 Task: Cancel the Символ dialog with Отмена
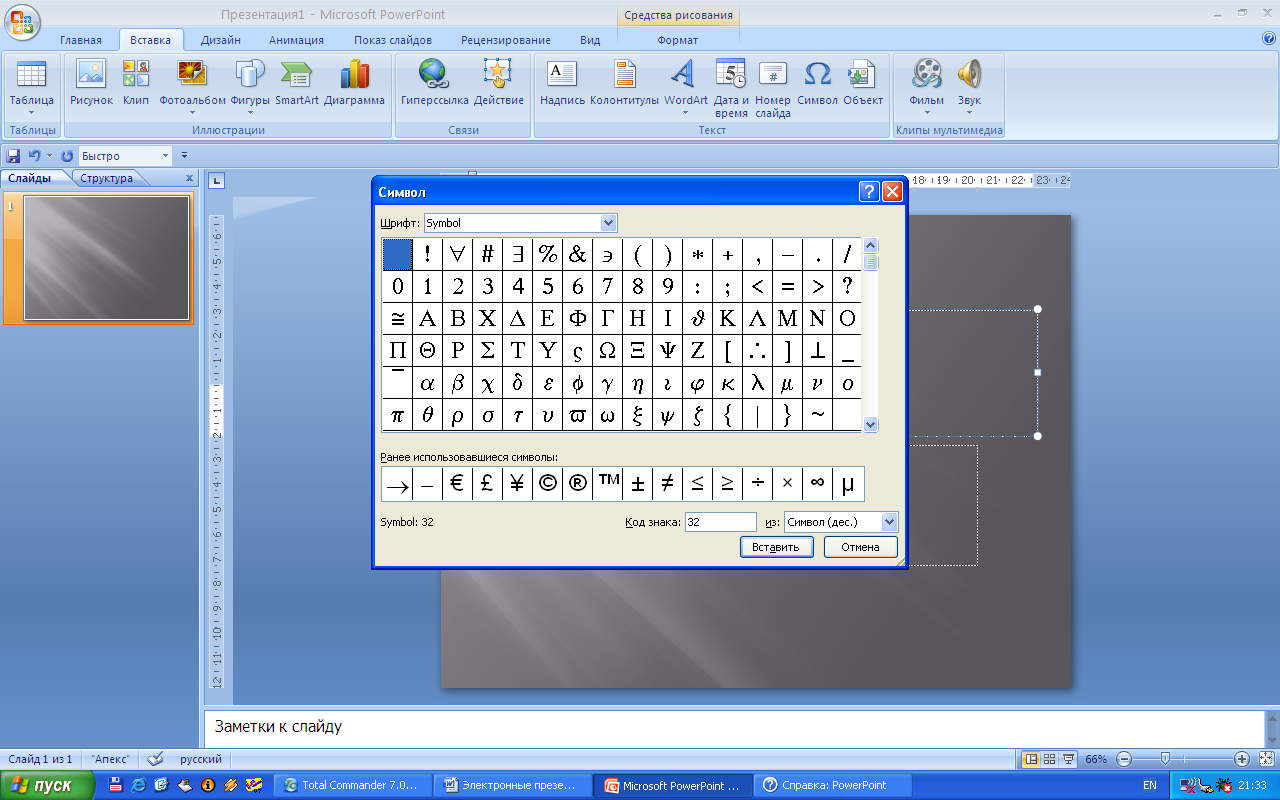tap(860, 547)
